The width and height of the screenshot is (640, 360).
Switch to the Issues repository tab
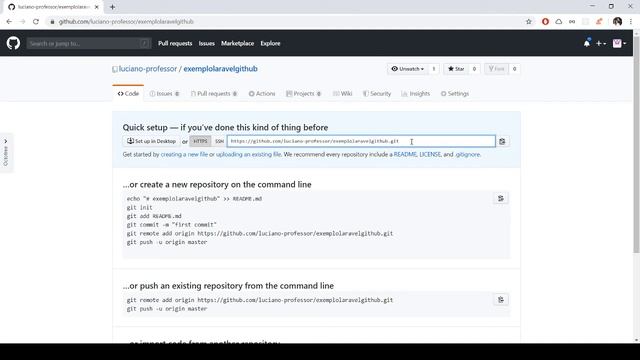coord(164,93)
